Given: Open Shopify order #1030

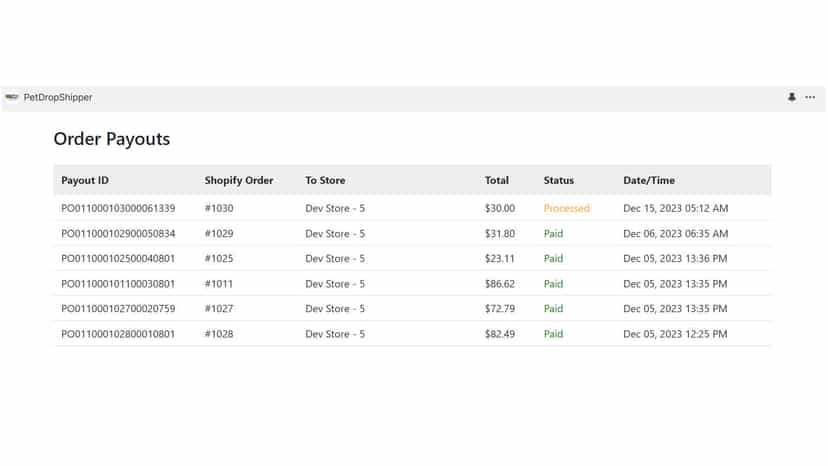Looking at the screenshot, I should [x=219, y=208].
